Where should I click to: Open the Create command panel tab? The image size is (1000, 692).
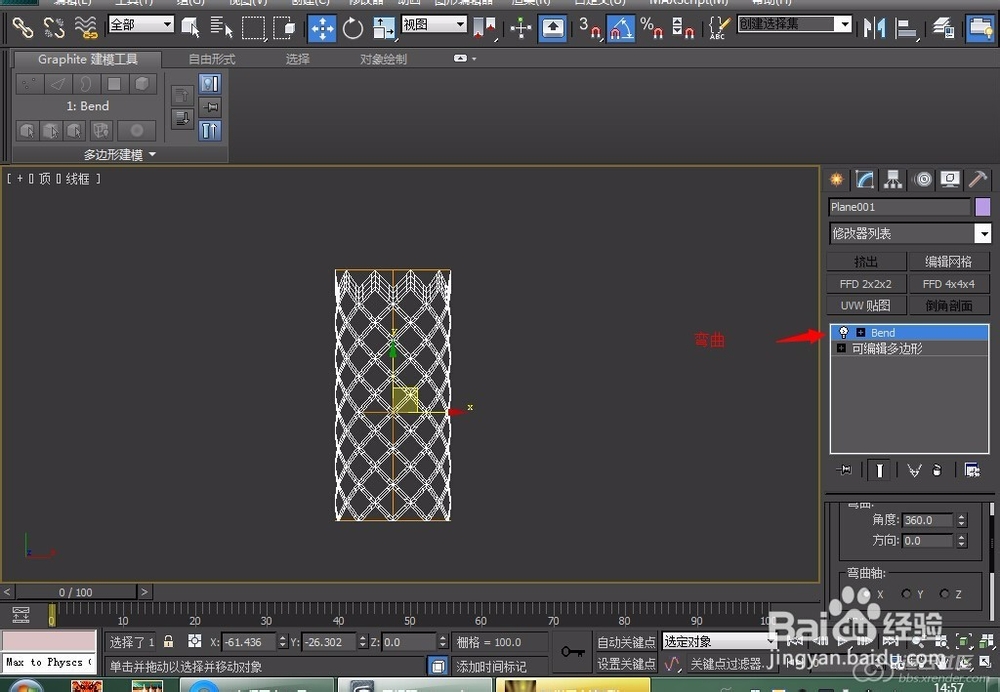[x=836, y=180]
